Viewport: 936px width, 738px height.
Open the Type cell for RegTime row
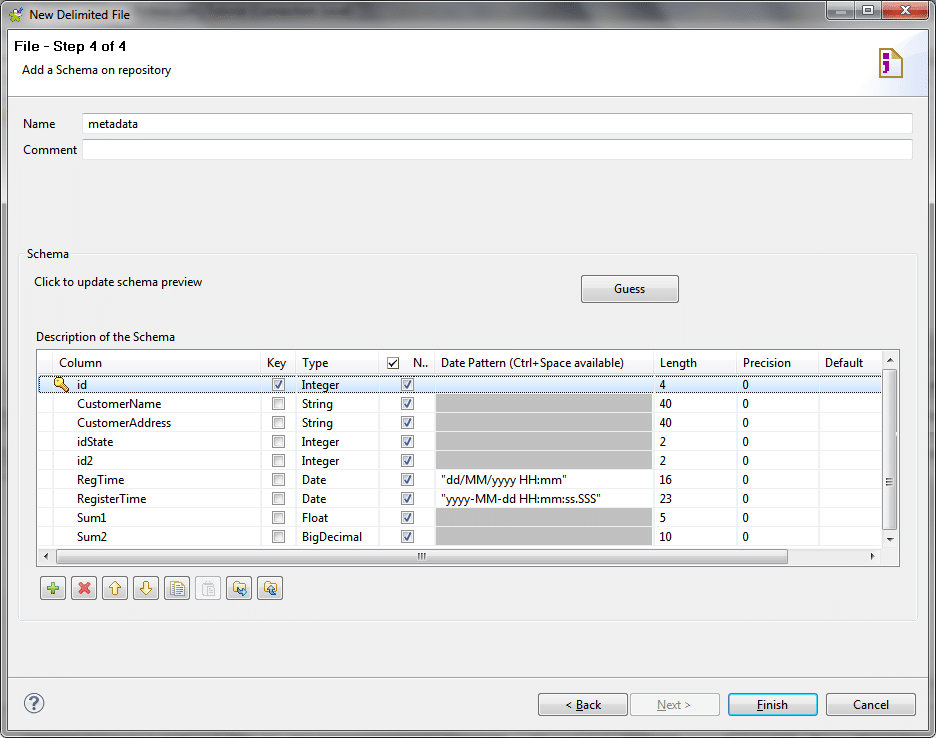[336, 480]
